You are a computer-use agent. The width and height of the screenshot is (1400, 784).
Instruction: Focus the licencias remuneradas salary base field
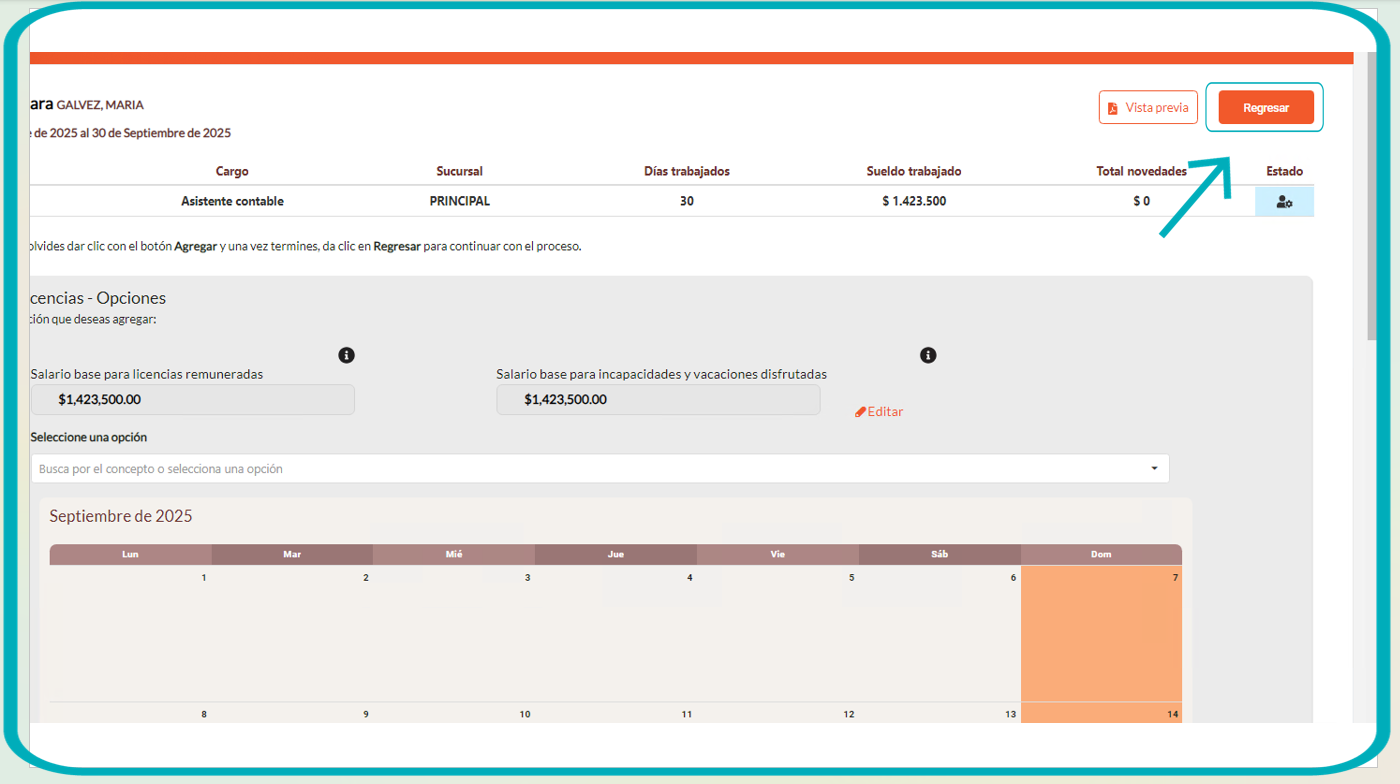(192, 400)
